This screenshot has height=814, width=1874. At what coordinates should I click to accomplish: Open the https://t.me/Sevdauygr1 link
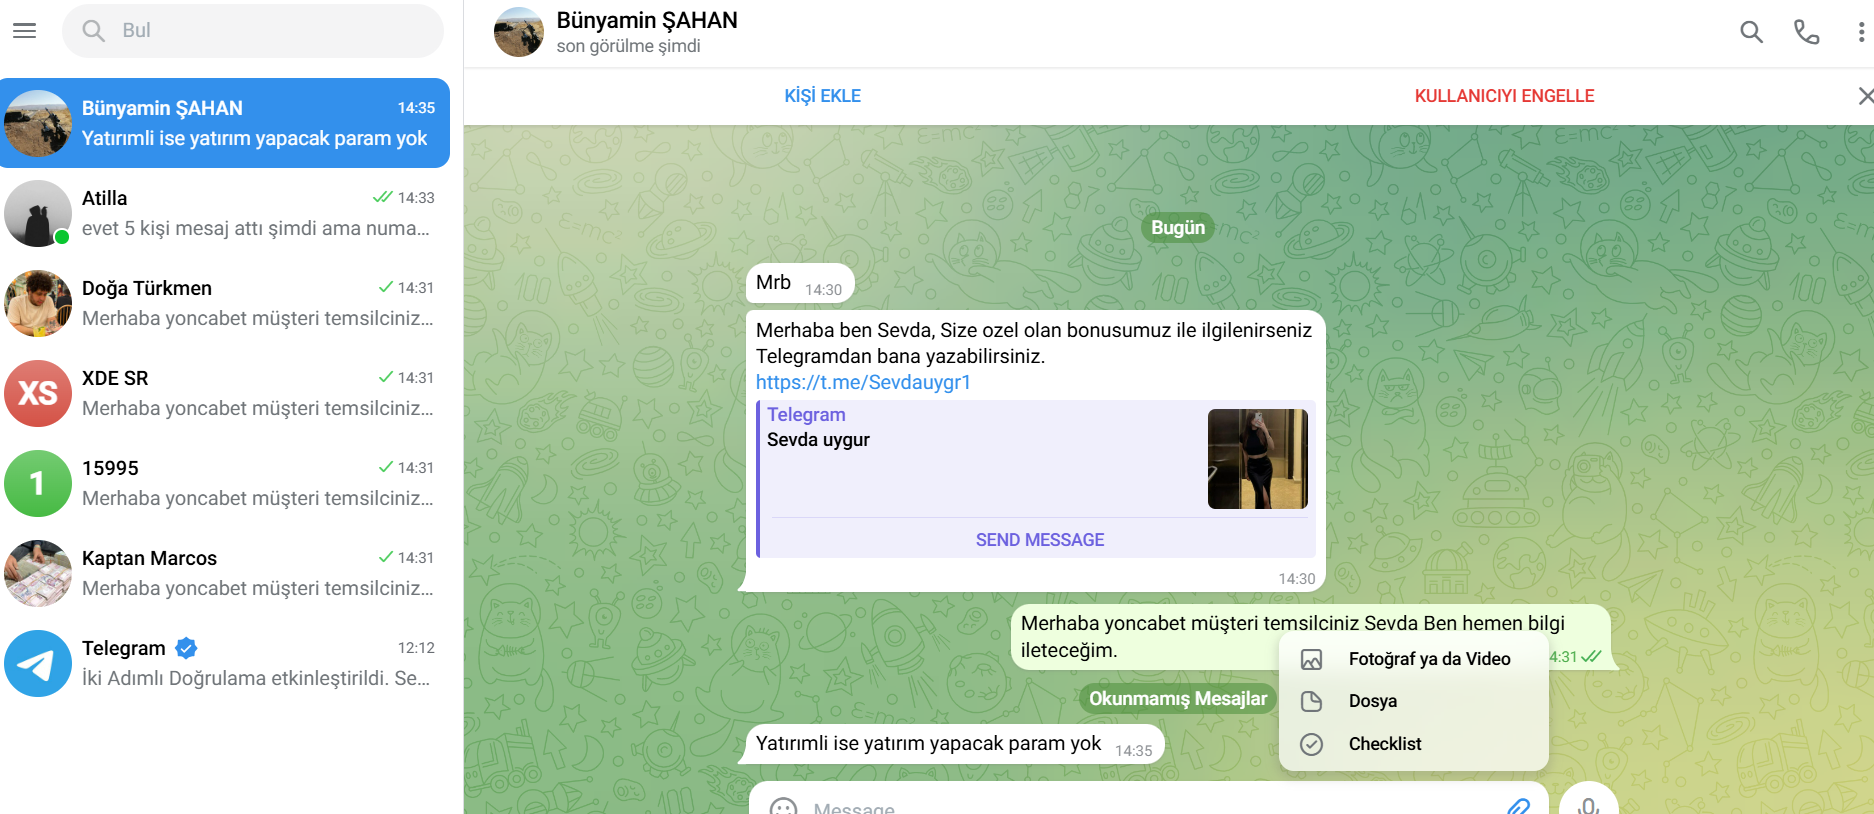pos(863,382)
